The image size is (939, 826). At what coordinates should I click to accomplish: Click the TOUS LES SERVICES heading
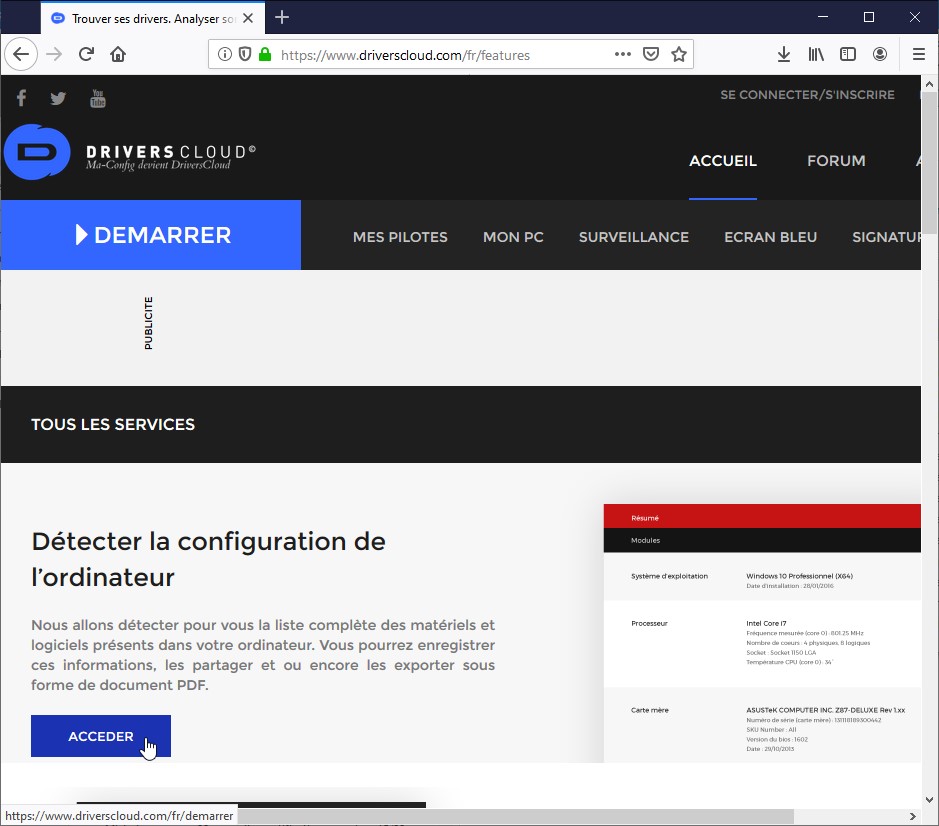pos(113,424)
